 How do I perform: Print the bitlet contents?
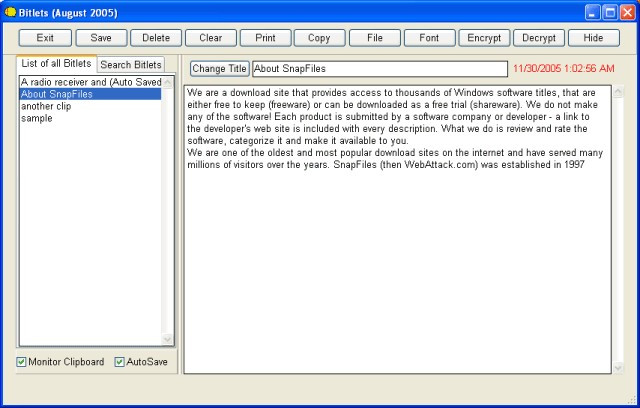(x=265, y=38)
